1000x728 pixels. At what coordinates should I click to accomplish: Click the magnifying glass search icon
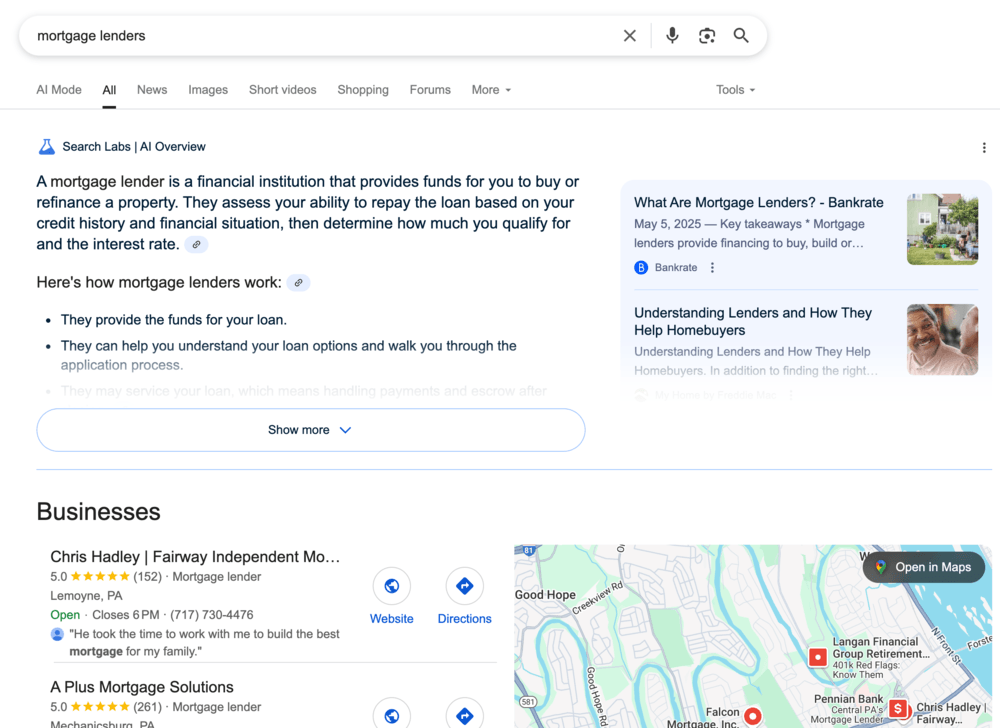pos(740,36)
